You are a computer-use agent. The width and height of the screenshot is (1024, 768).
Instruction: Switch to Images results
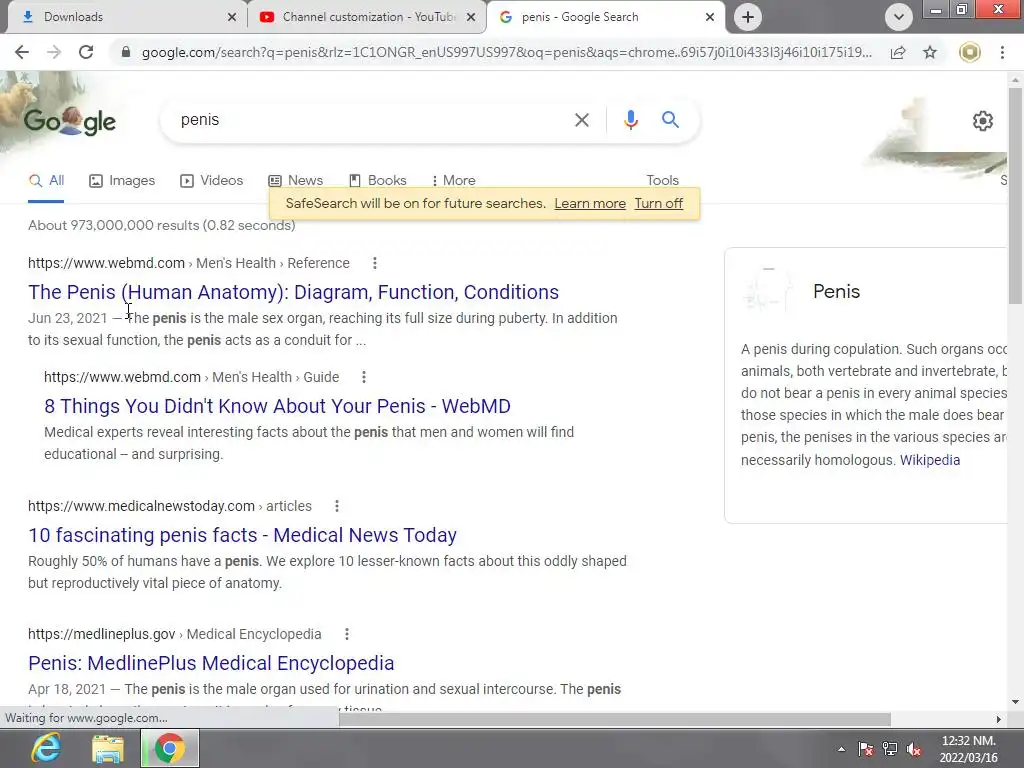tap(122, 181)
